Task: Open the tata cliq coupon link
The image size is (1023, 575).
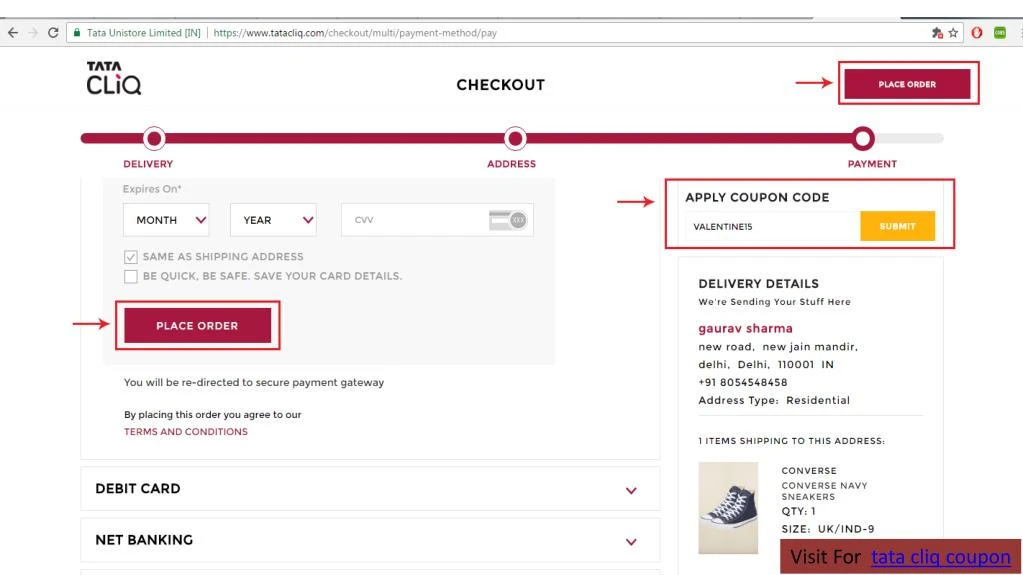Action: [940, 557]
